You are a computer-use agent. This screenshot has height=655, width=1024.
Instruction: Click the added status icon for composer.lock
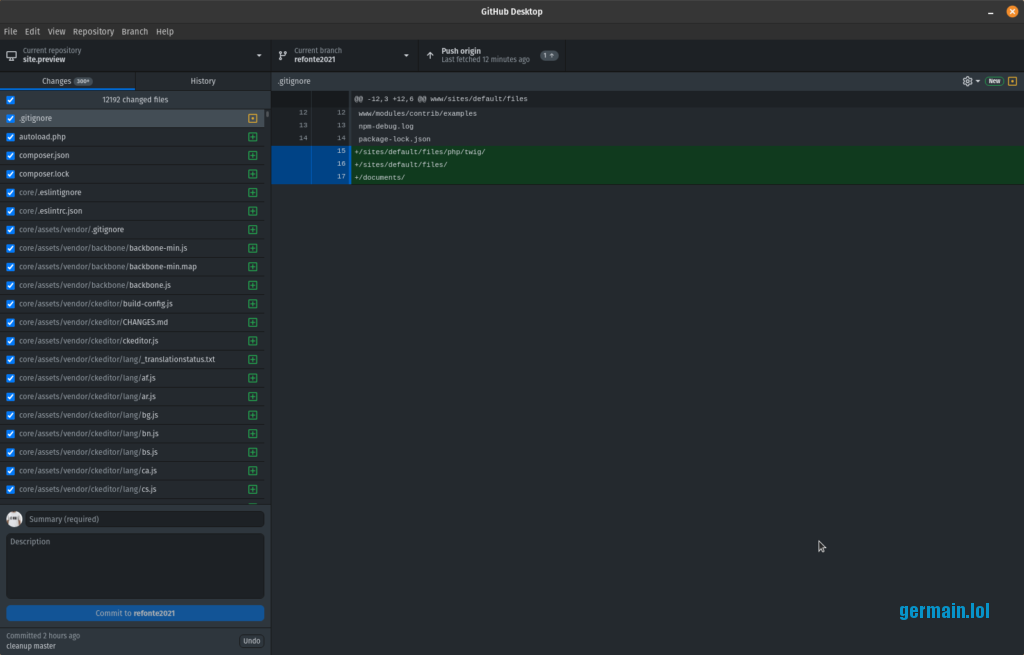(x=253, y=174)
